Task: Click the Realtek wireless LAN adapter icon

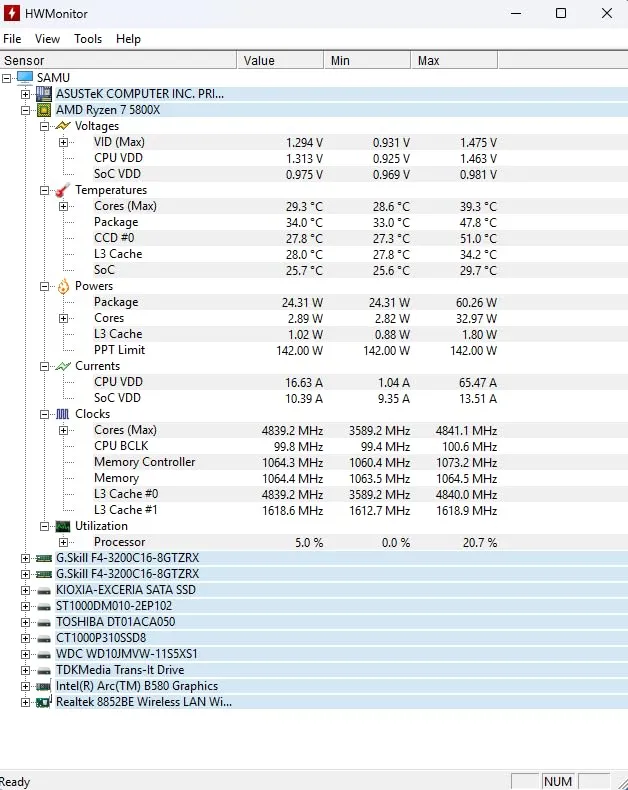Action: 44,702
